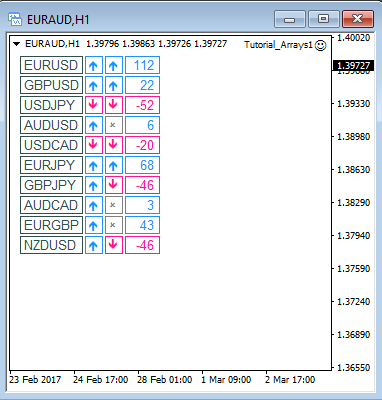
Task: Click the up arrow in AUDCAD row
Action: coord(94,205)
